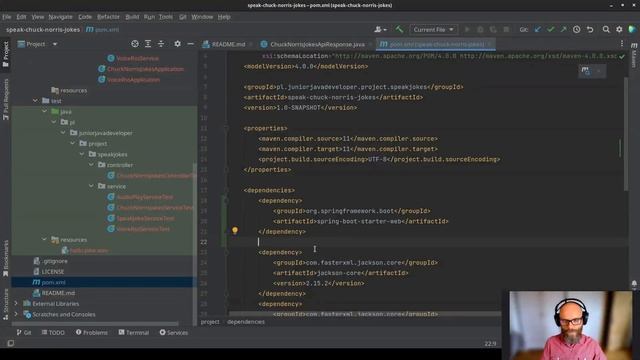Open Git history clock icon
Viewport: 640px width, 360px height.
click(576, 29)
